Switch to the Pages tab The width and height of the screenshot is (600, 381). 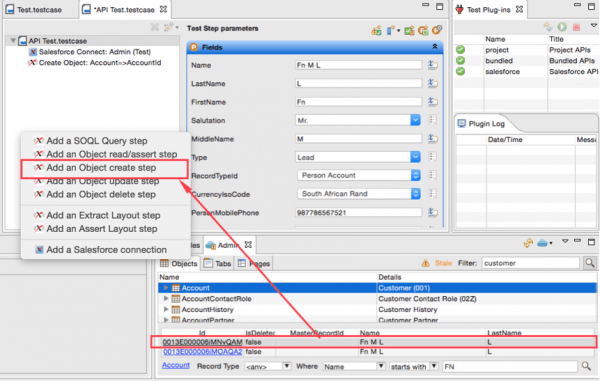click(x=254, y=264)
